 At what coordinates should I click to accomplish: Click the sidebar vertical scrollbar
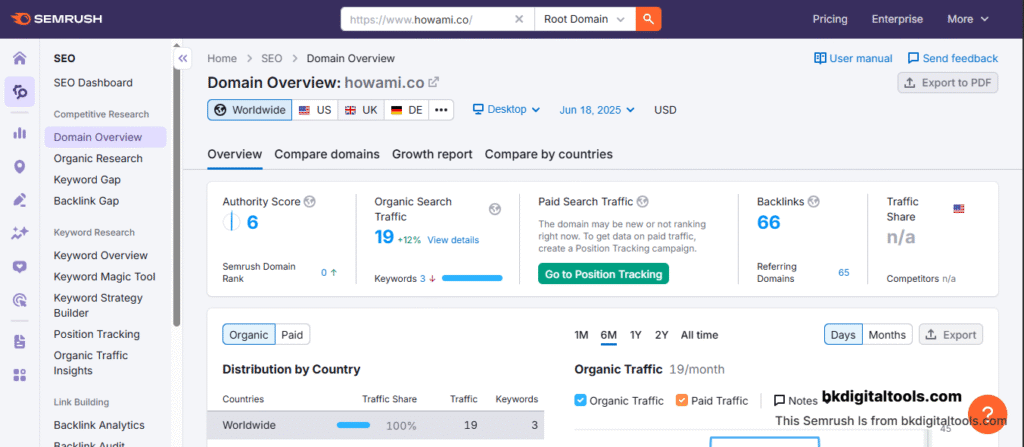[177, 186]
